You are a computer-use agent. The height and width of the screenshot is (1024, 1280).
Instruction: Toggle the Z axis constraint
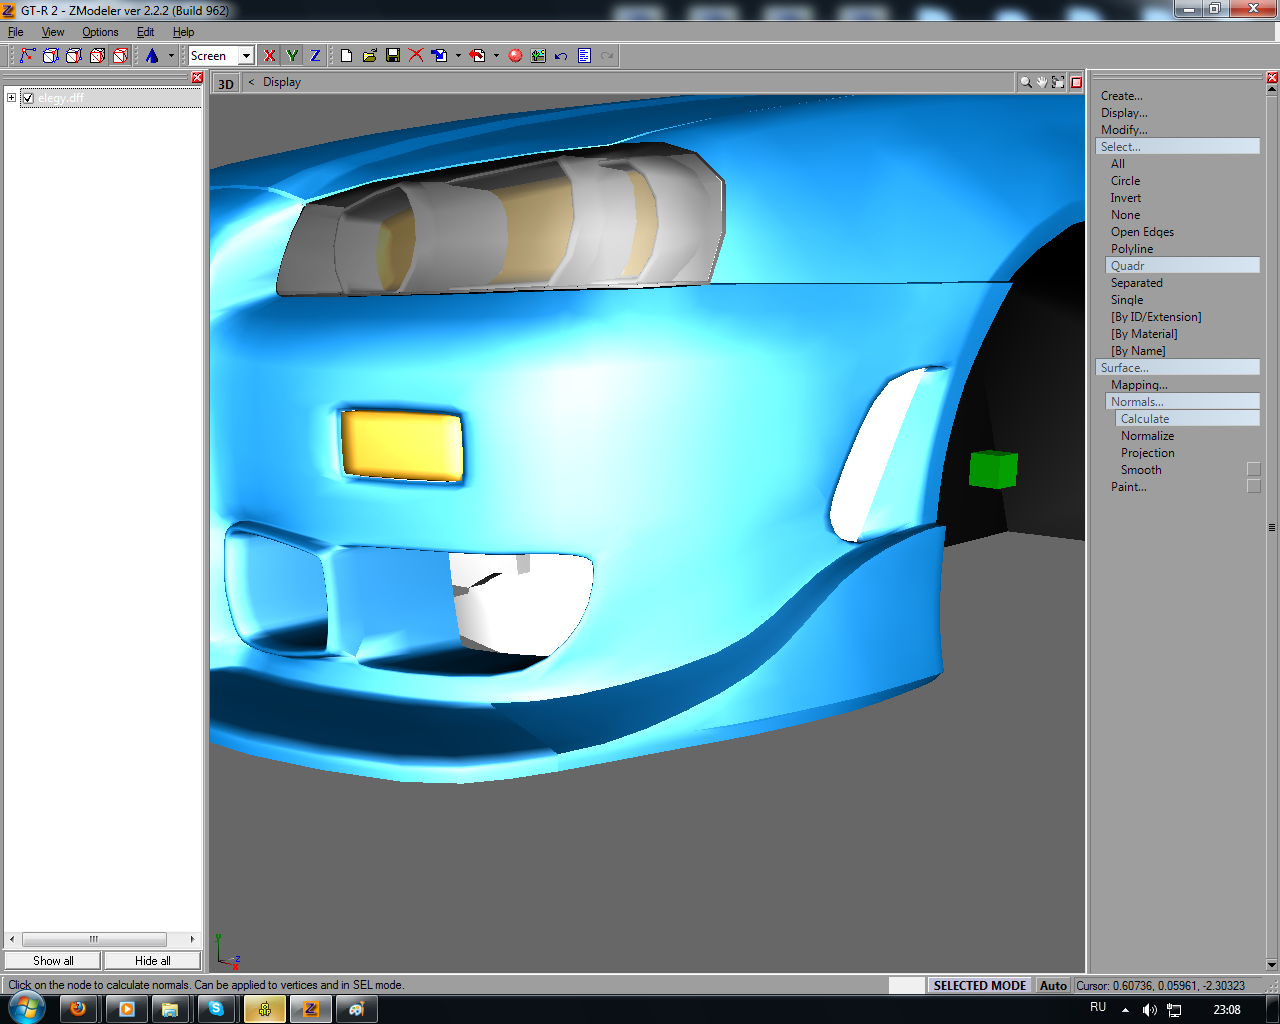pos(315,56)
